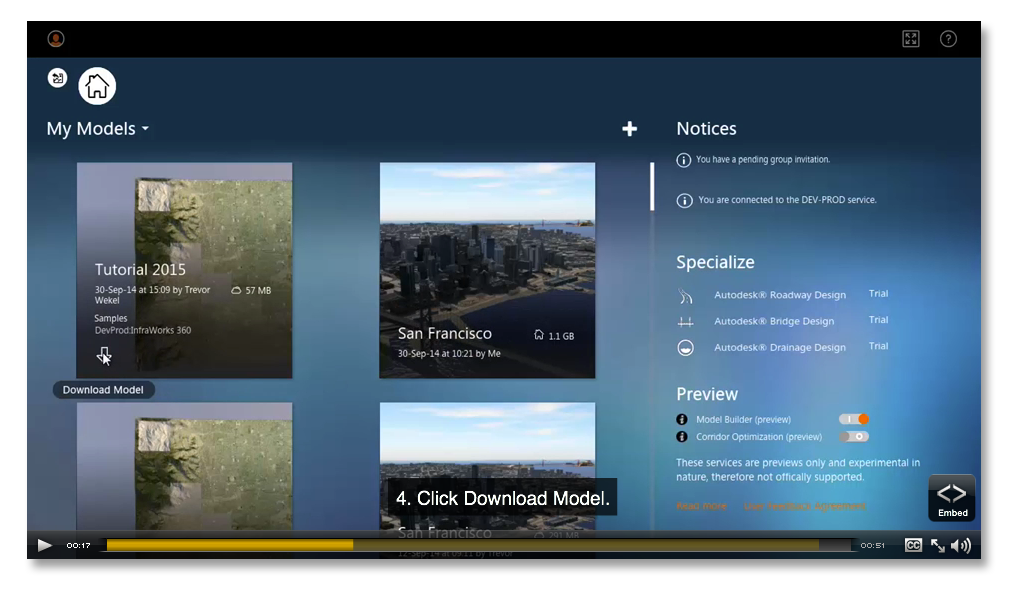This screenshot has width=1034, height=615.
Task: Click the Drainage Design icon
Action: click(685, 347)
